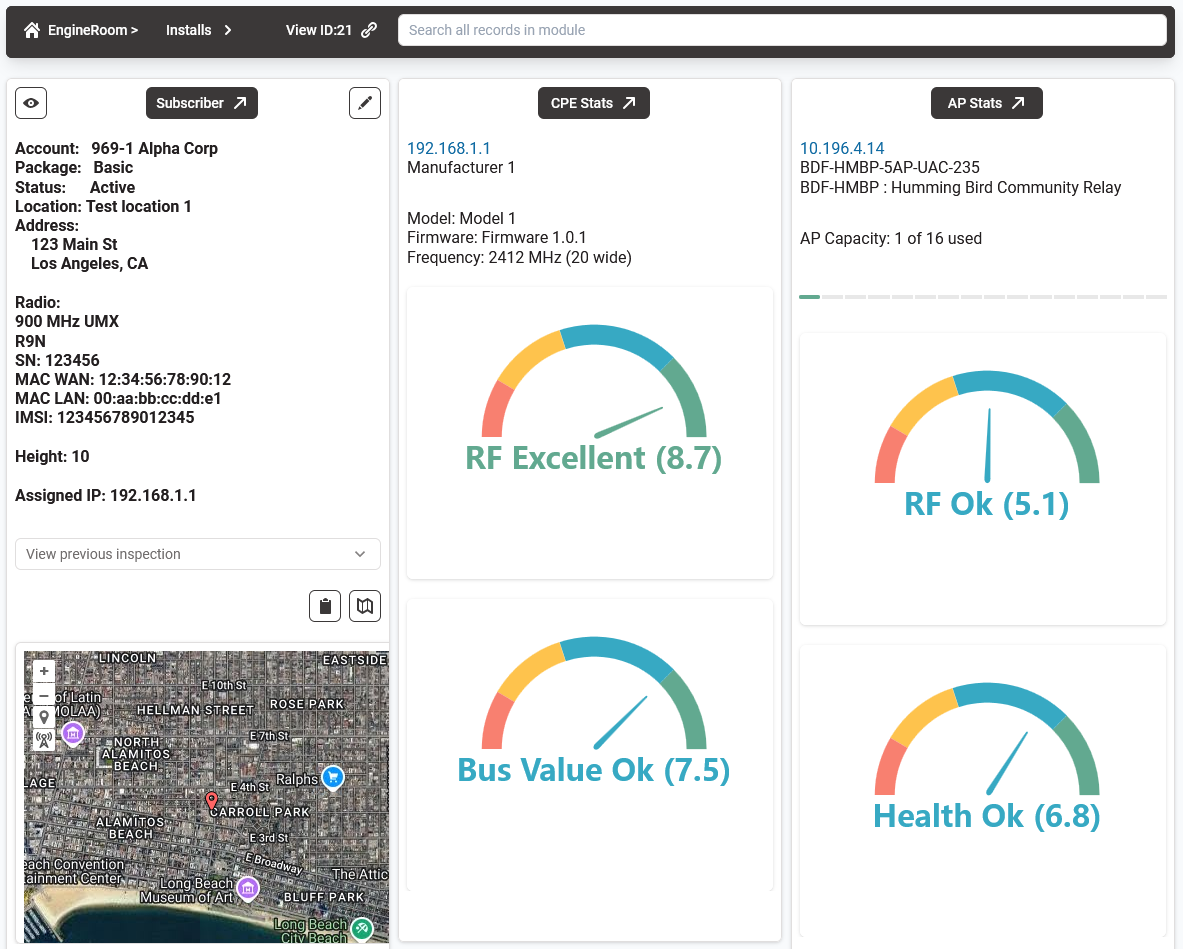Viewport: 1183px width, 949px height.
Task: Toggle the eye visibility button
Action: tap(31, 103)
